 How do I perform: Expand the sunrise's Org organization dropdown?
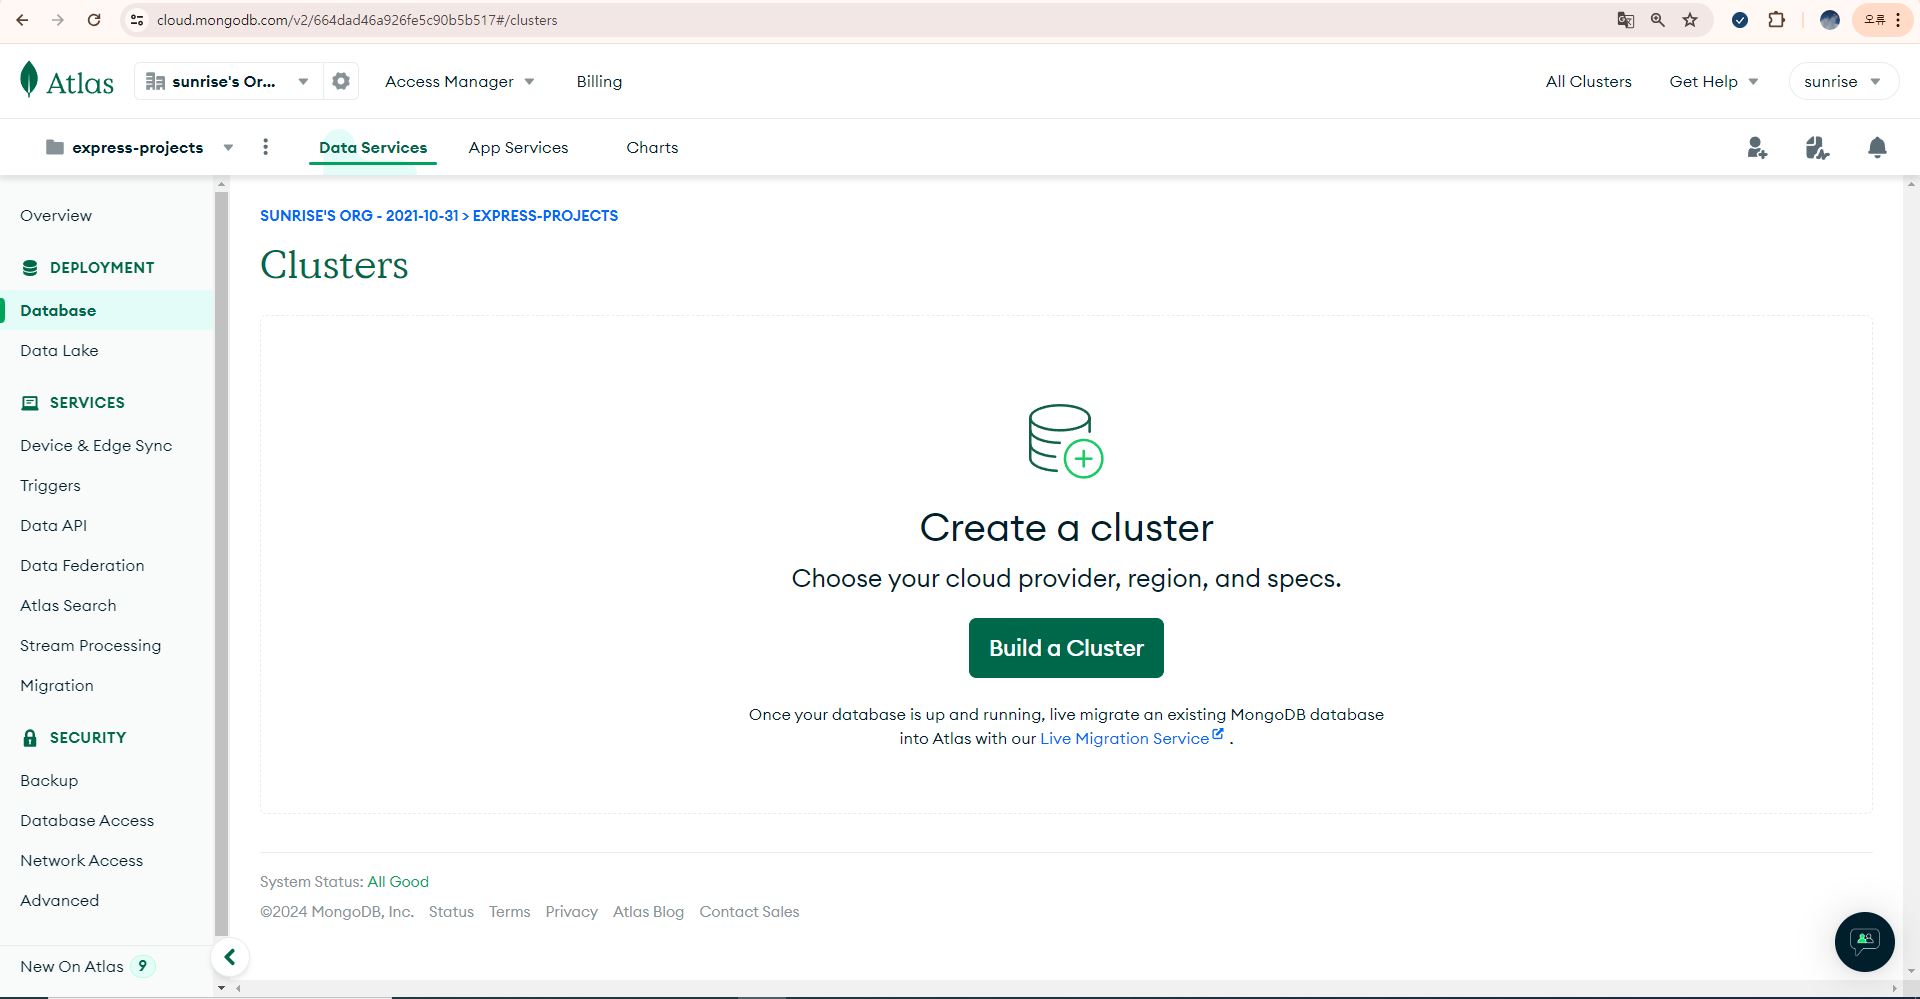coord(229,81)
